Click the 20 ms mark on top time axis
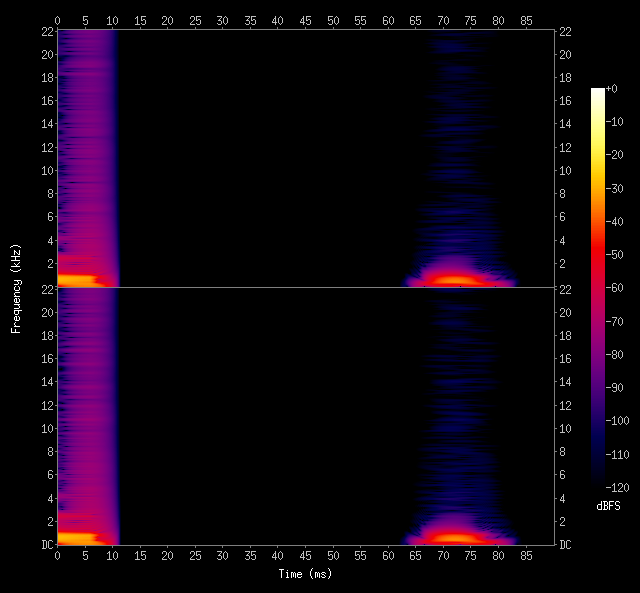The height and width of the screenshot is (593, 640). [x=167, y=19]
